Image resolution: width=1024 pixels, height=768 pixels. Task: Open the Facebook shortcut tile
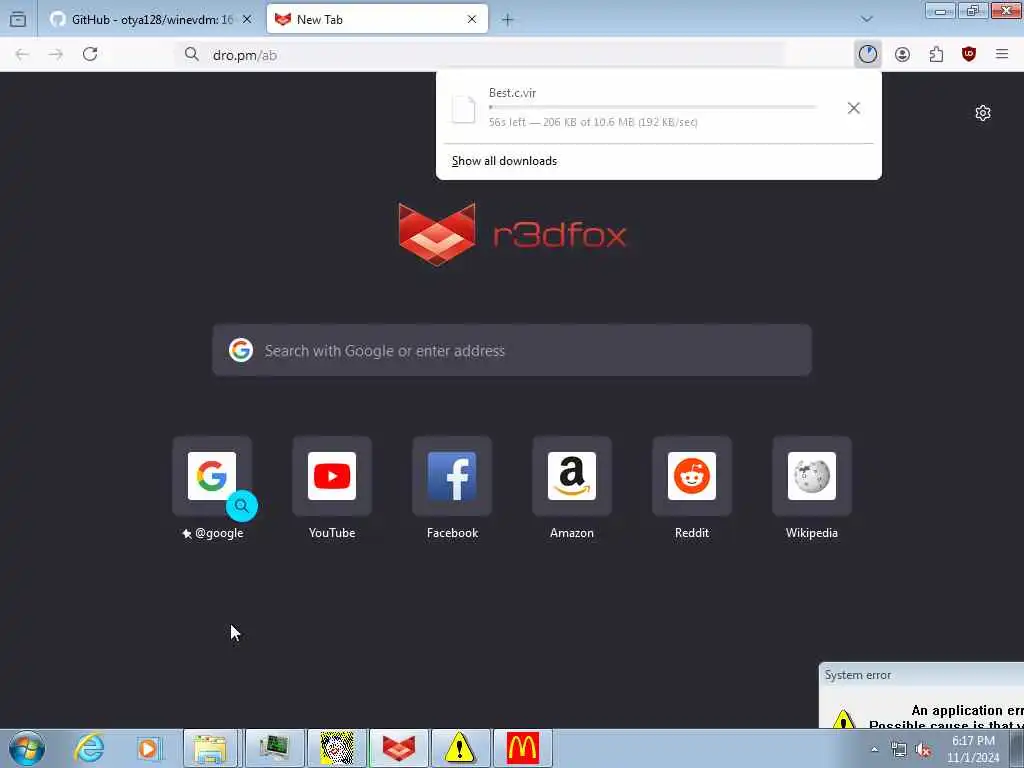coord(452,476)
